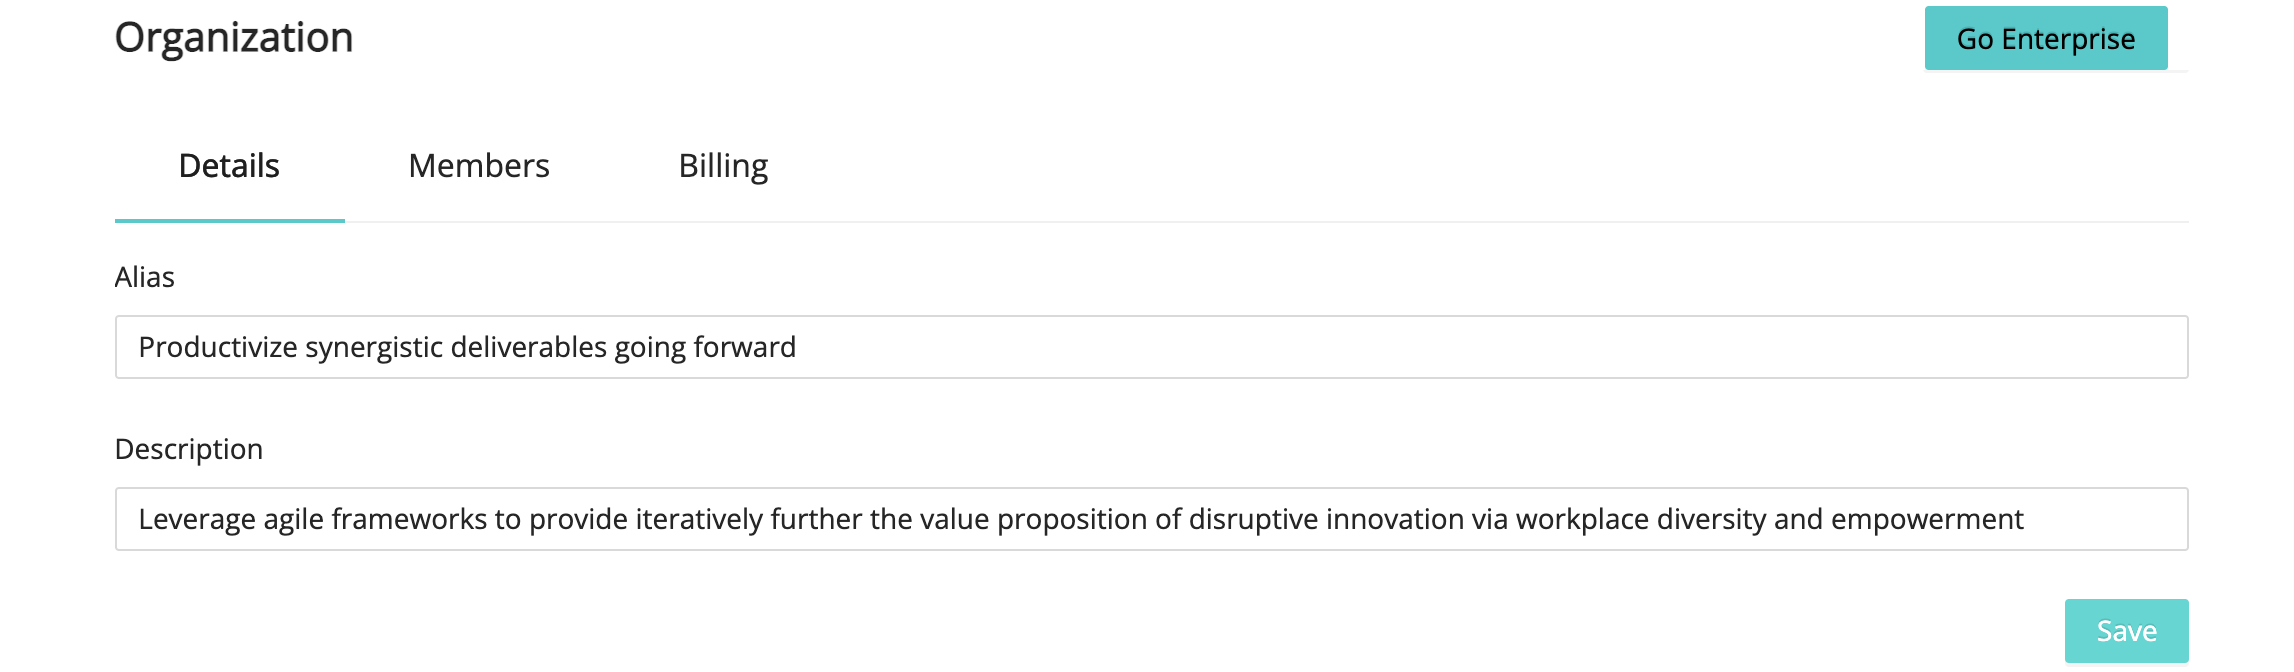Open the Billing tab
This screenshot has width=2294, height=672.
point(723,166)
